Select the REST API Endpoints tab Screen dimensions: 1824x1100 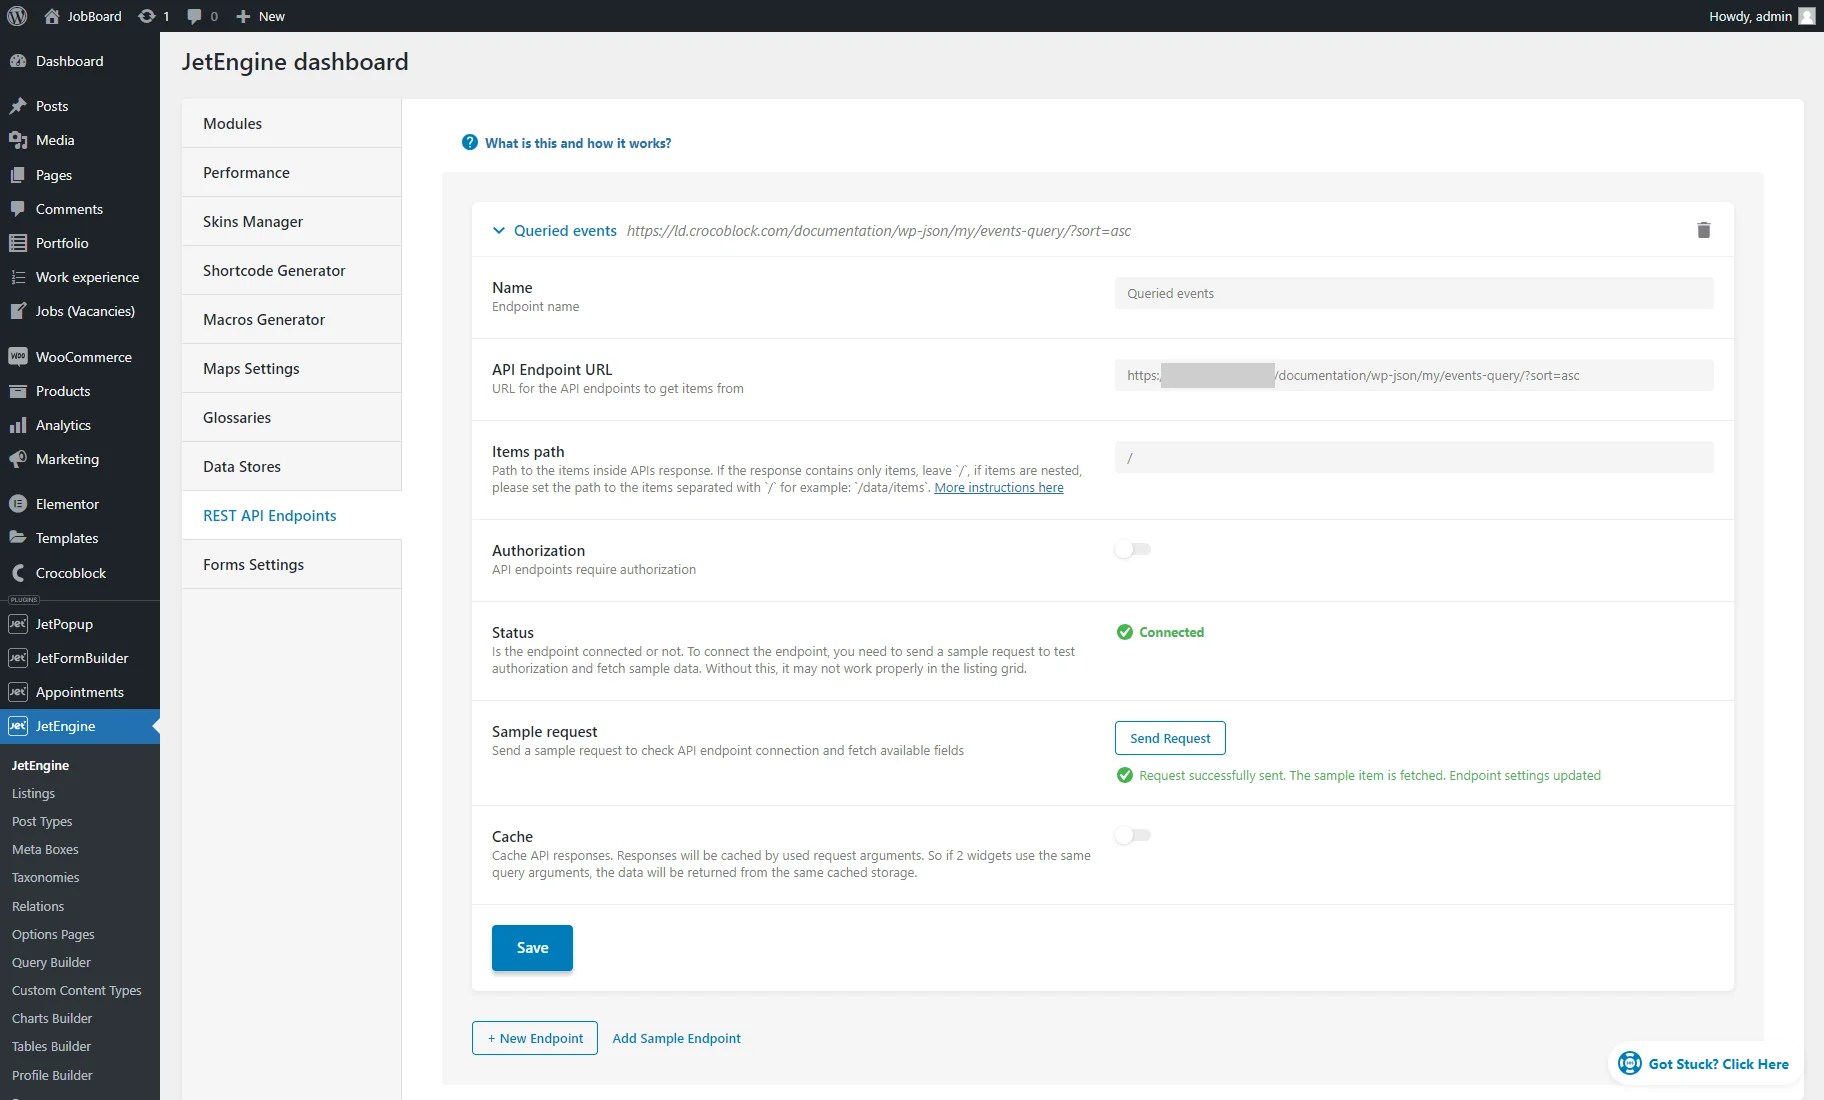tap(291, 516)
